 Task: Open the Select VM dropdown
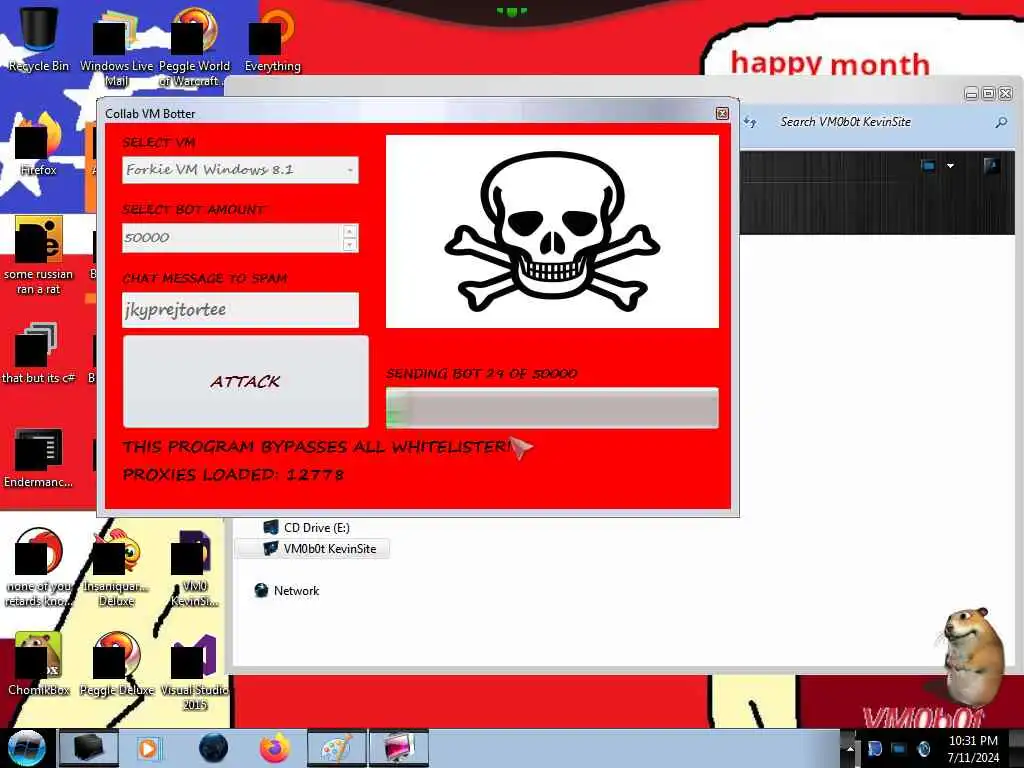coord(240,170)
